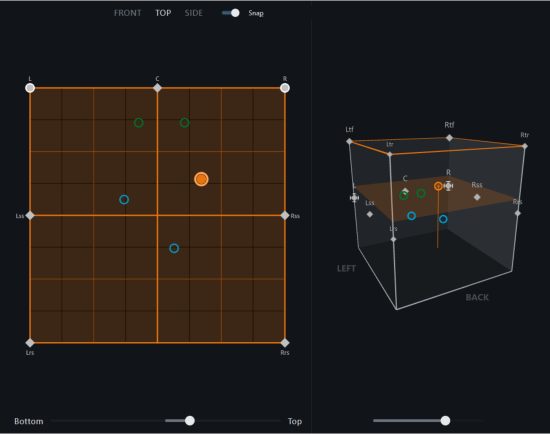Image resolution: width=550 pixels, height=434 pixels.
Task: Click the Rtf diamond on the 3D cube
Action: [449, 138]
